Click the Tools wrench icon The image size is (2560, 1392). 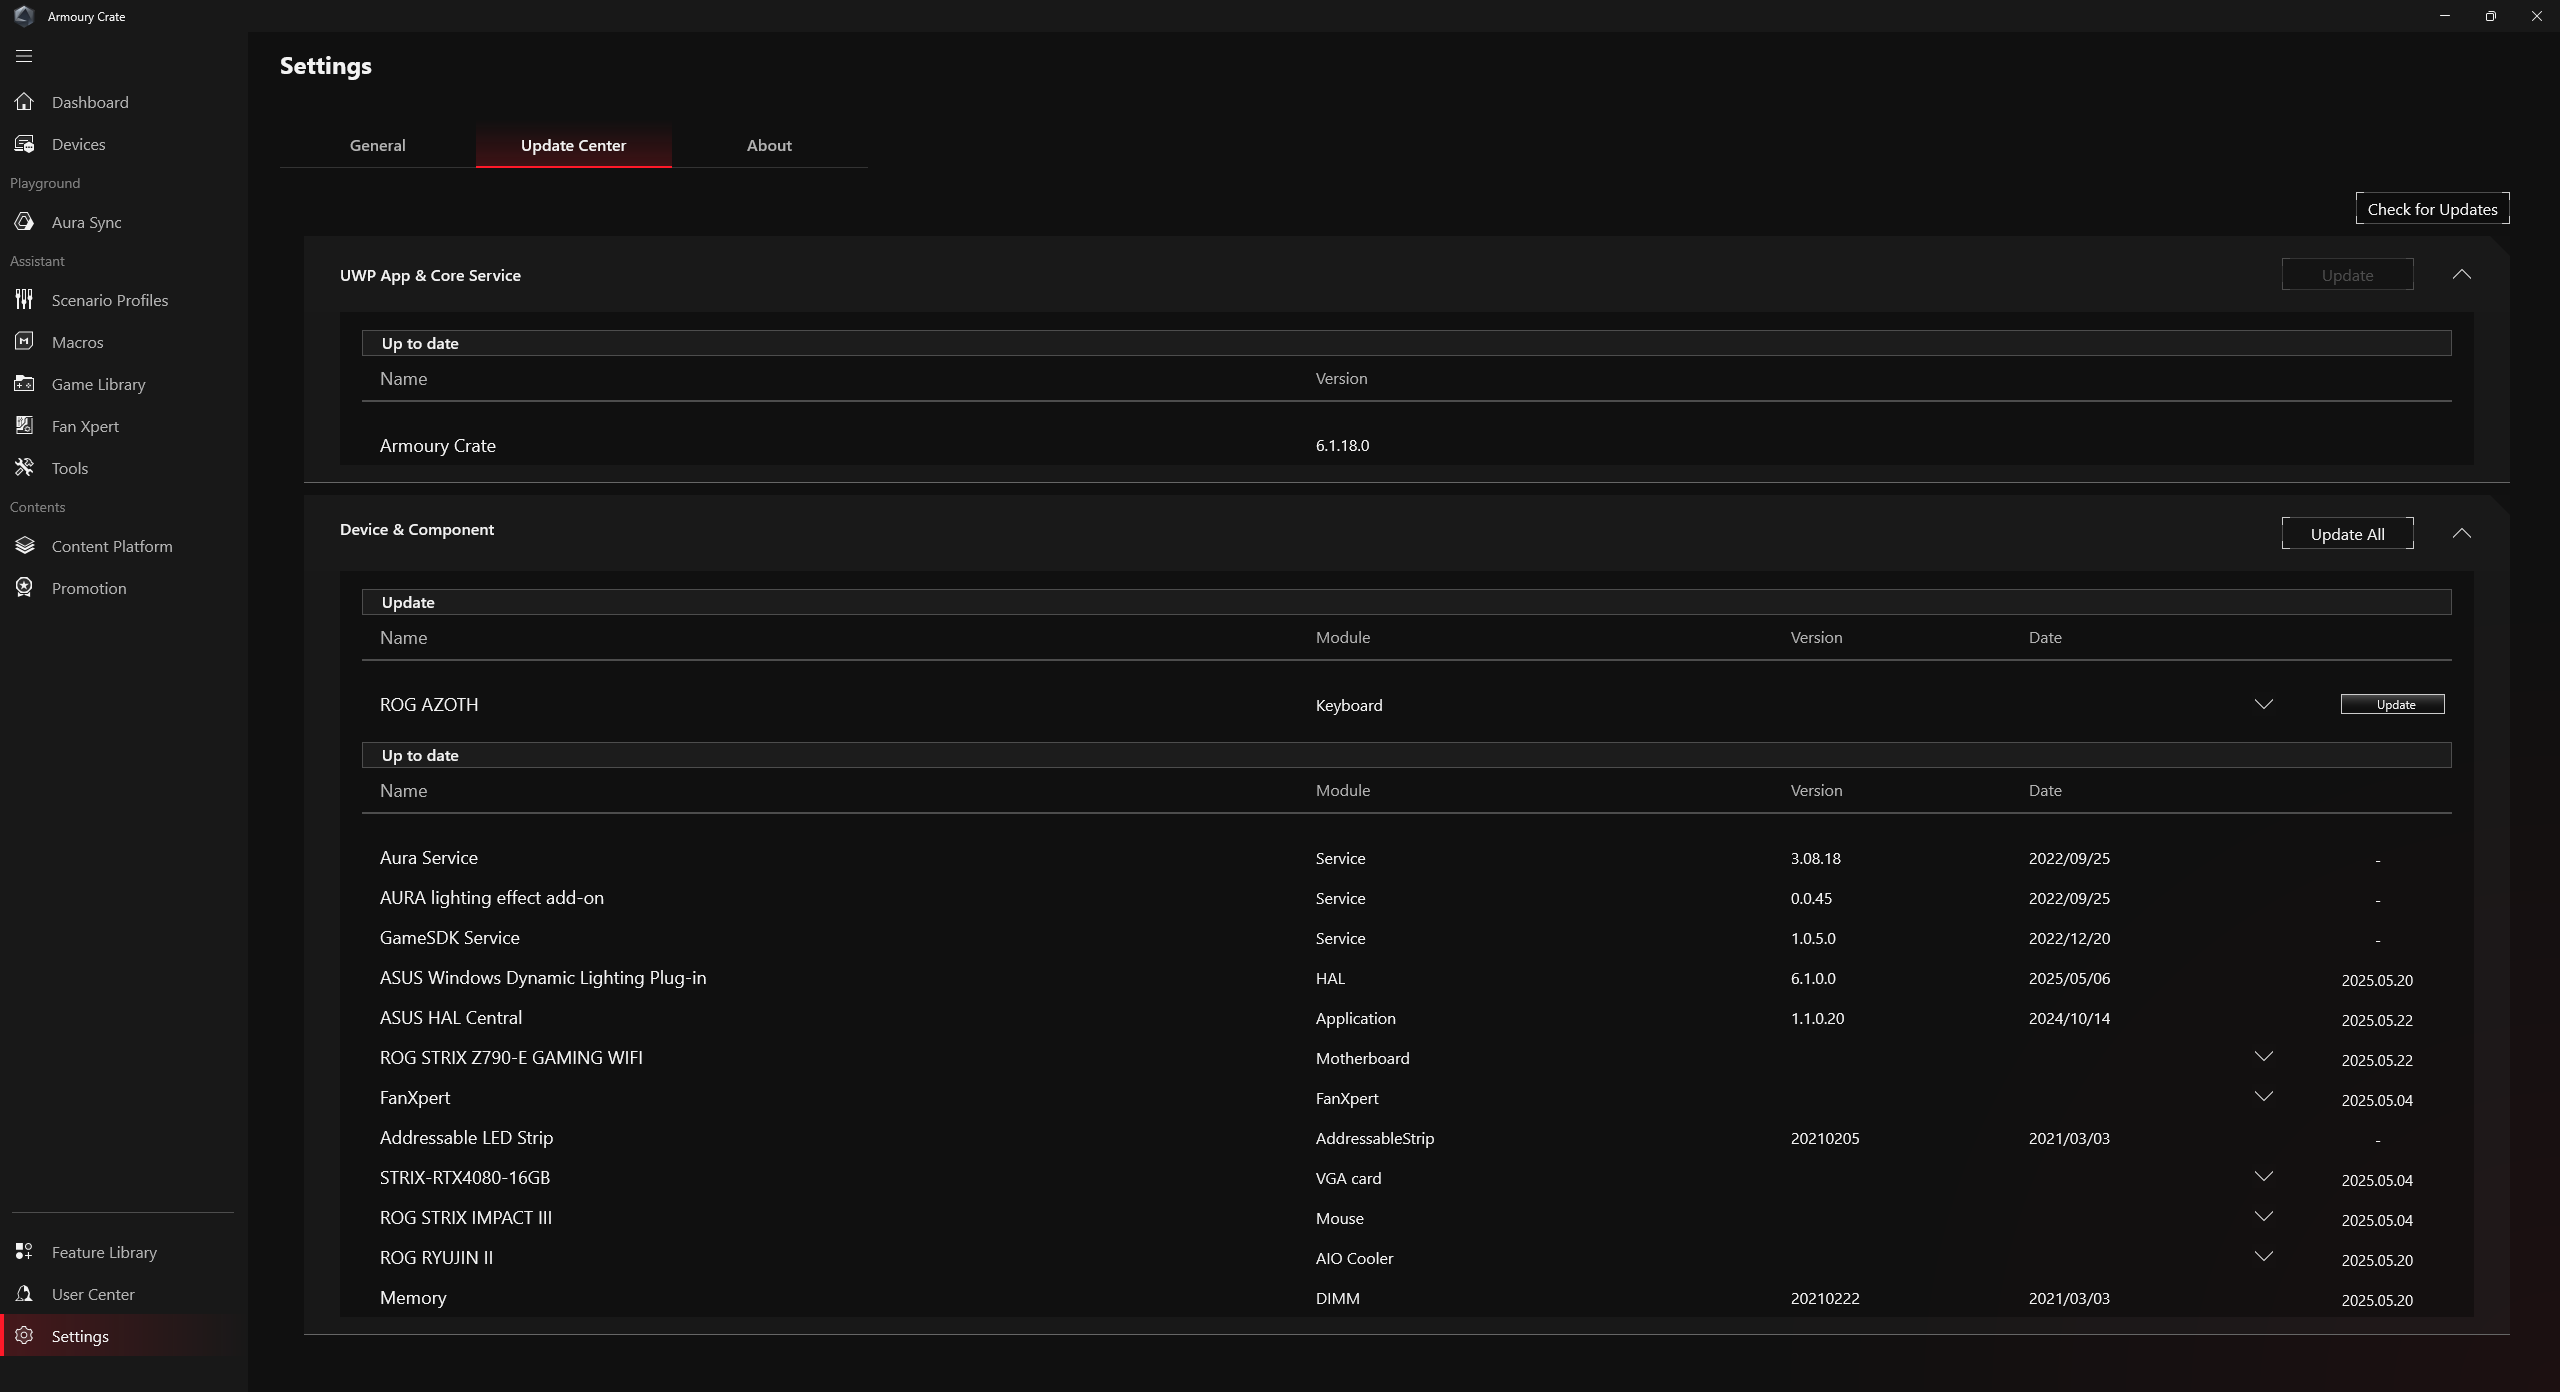click(x=24, y=468)
